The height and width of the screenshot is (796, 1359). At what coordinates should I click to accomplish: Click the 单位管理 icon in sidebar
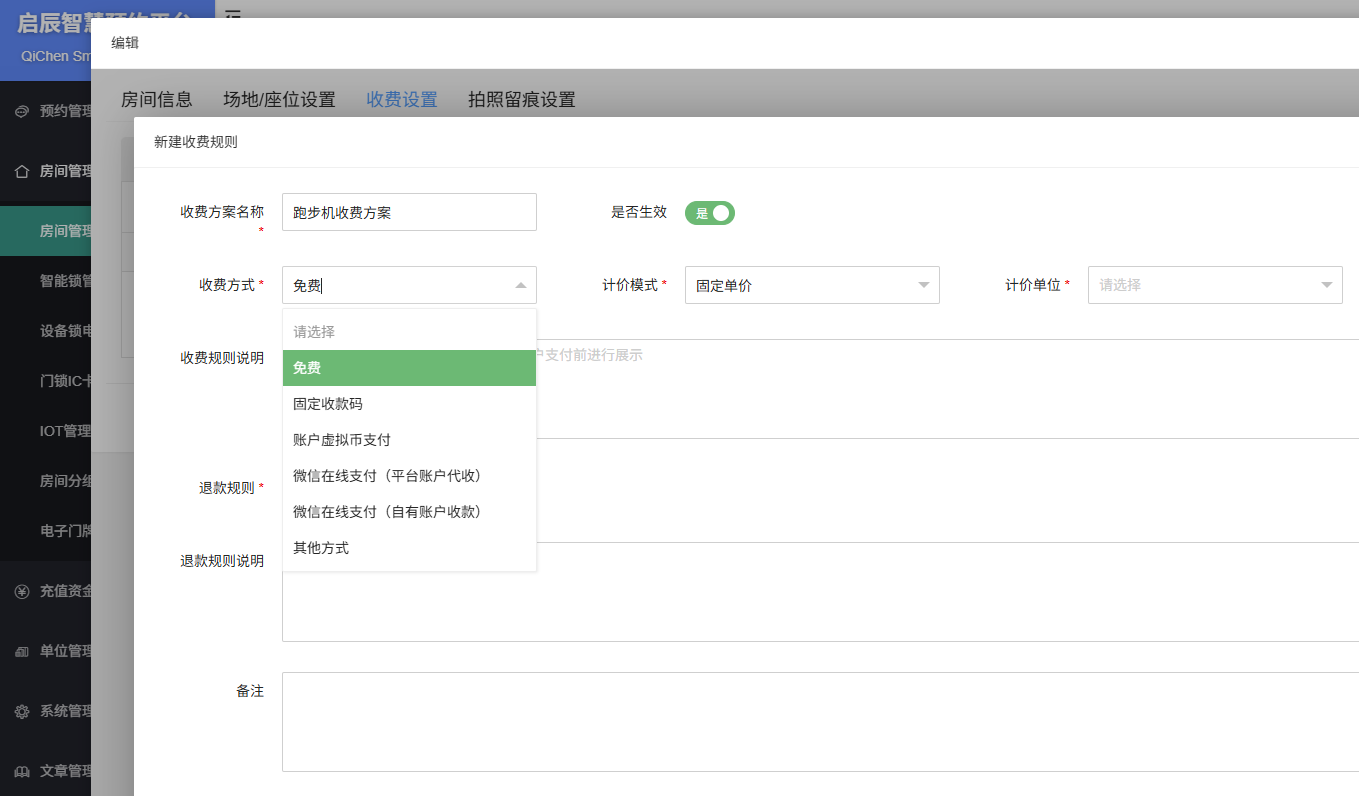[x=22, y=651]
